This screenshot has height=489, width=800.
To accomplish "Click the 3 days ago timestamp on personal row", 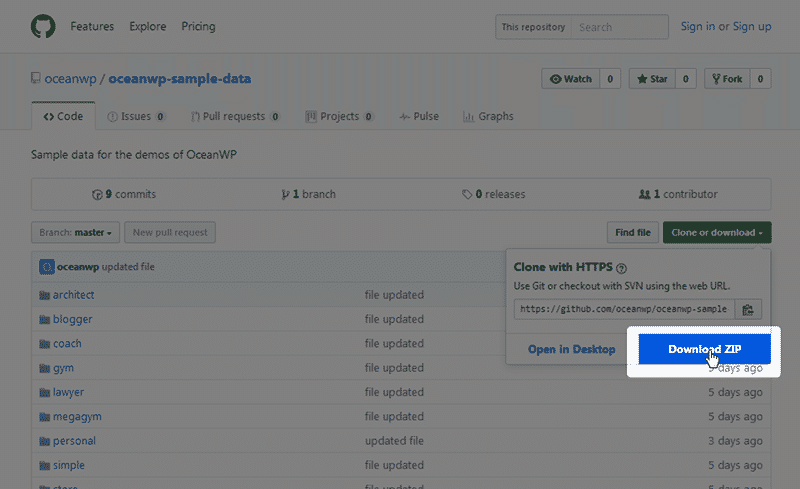I will coord(735,441).
